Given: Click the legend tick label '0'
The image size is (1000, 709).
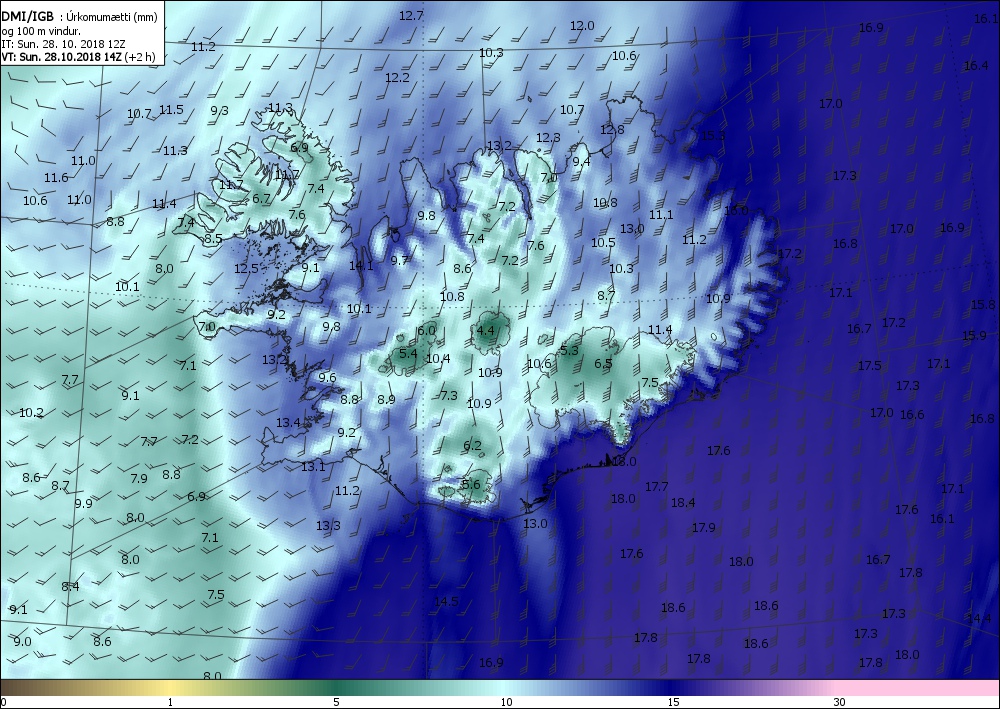Looking at the screenshot, I should (4, 702).
